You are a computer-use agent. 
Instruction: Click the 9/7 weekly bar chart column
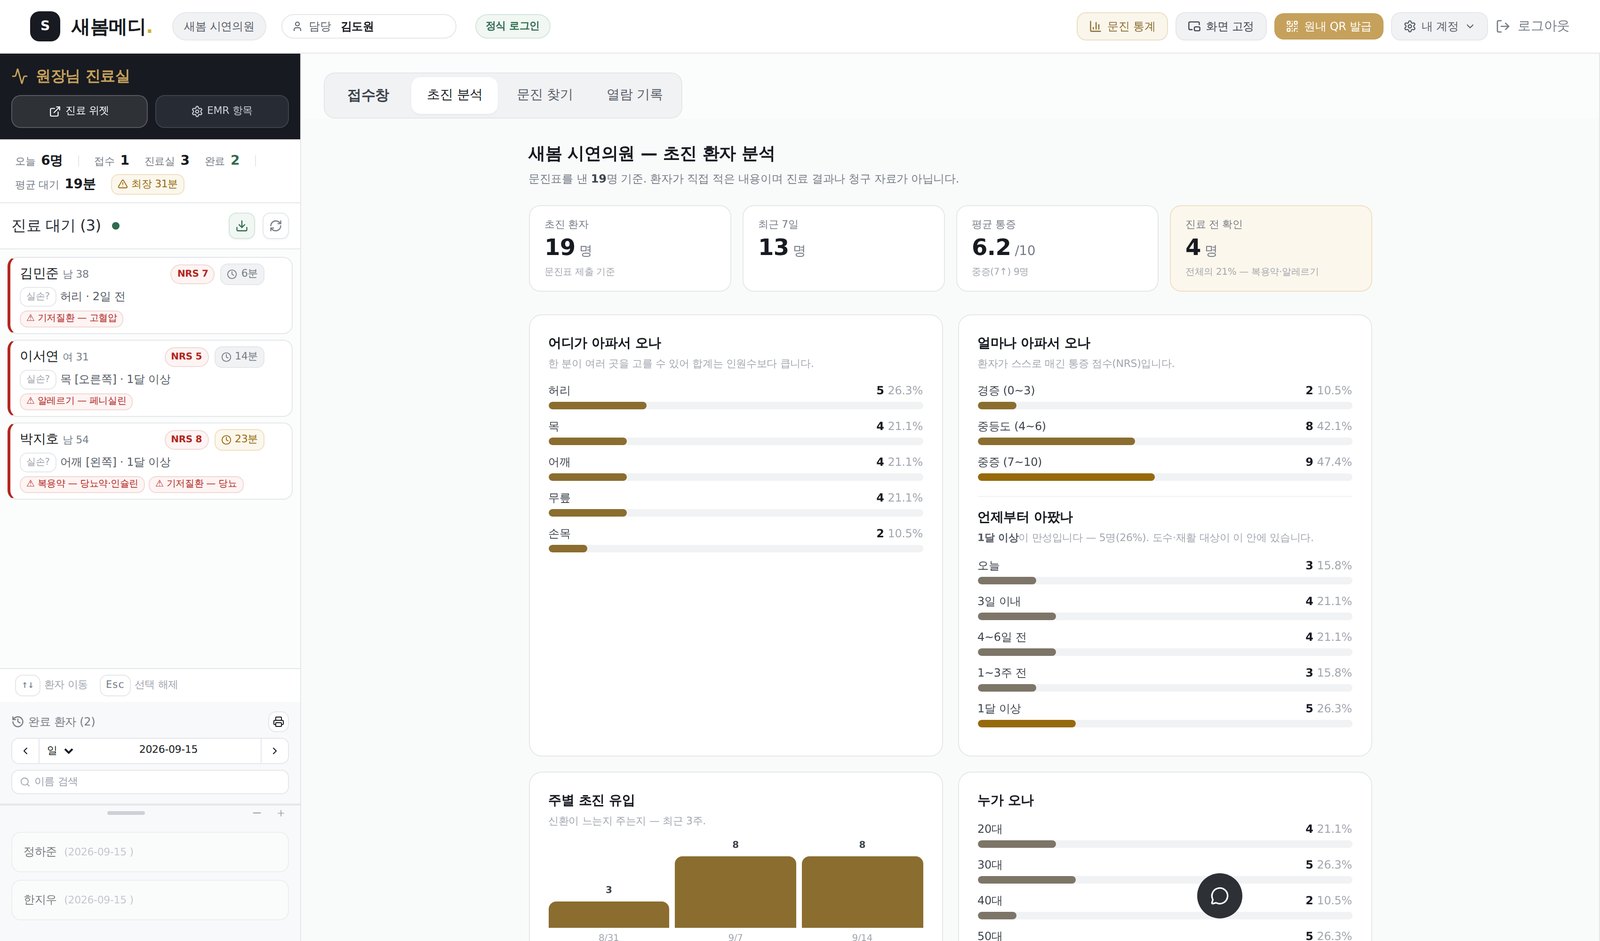pyautogui.click(x=735, y=892)
